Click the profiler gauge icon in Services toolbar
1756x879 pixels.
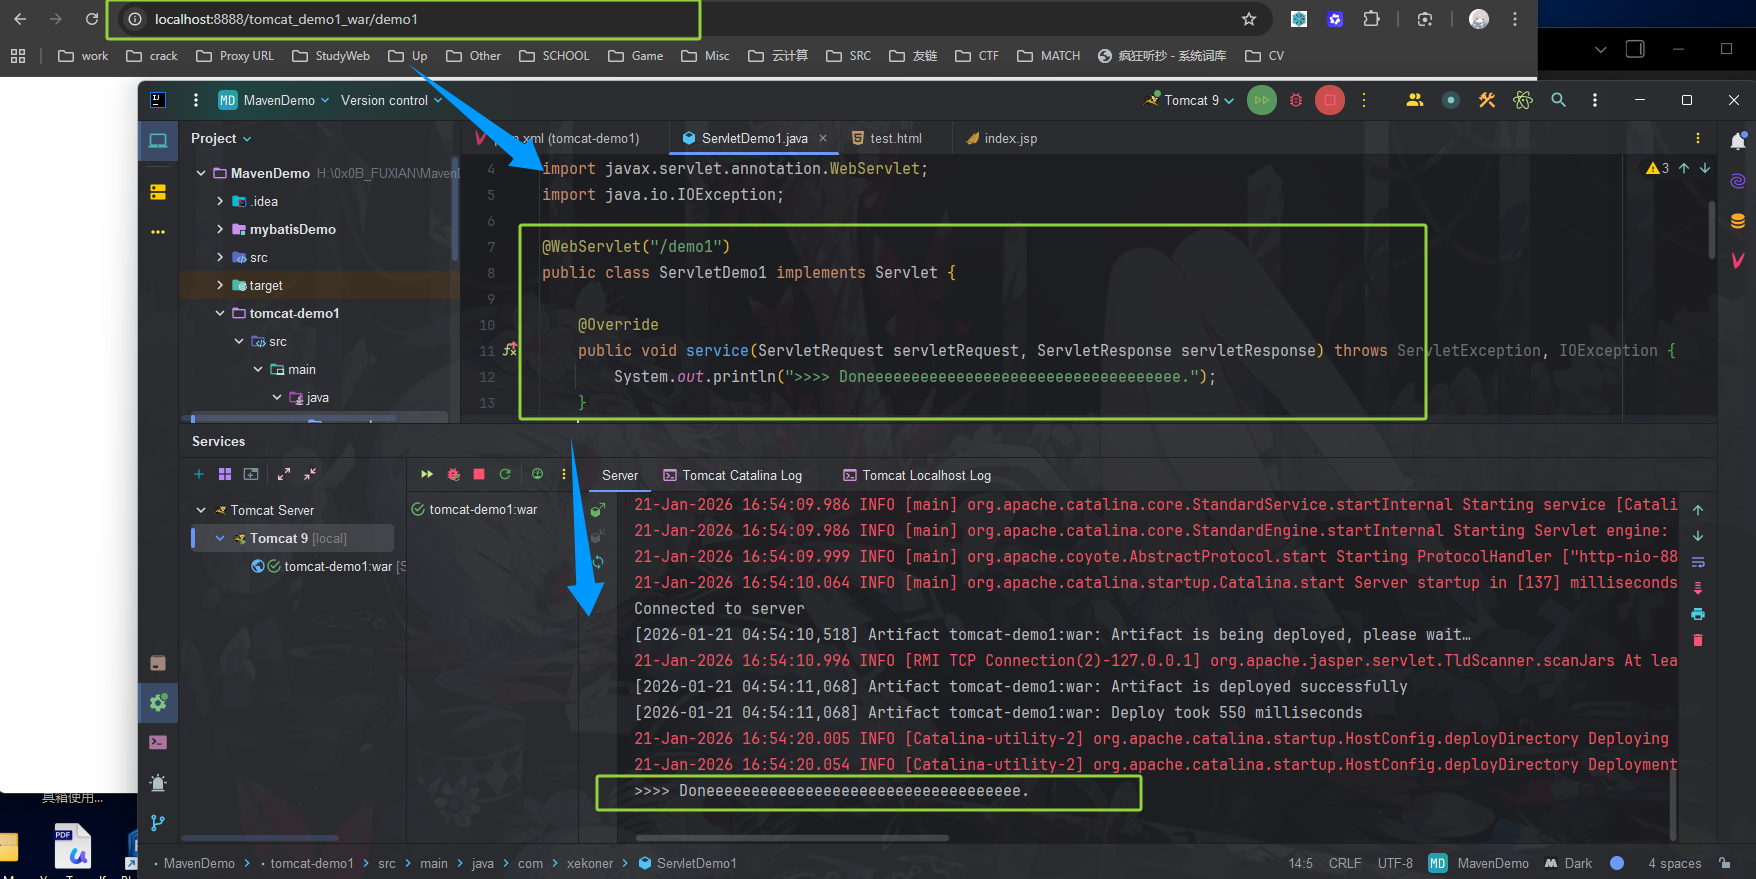537,474
